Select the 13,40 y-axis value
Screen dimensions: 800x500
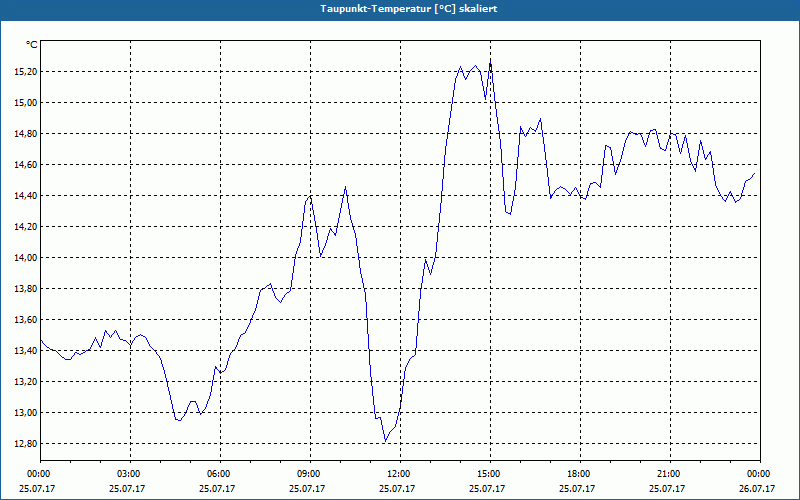[x=26, y=351]
